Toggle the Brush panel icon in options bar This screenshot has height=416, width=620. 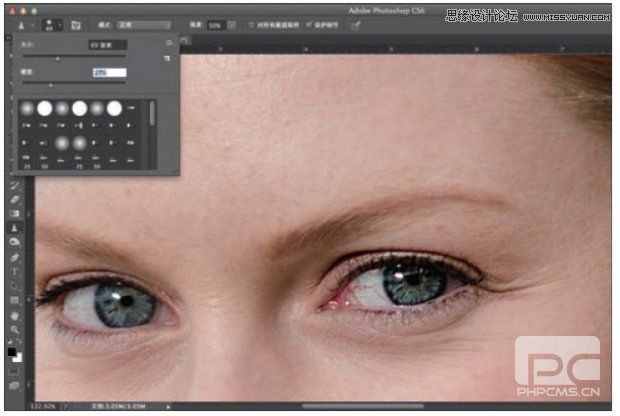(76, 26)
